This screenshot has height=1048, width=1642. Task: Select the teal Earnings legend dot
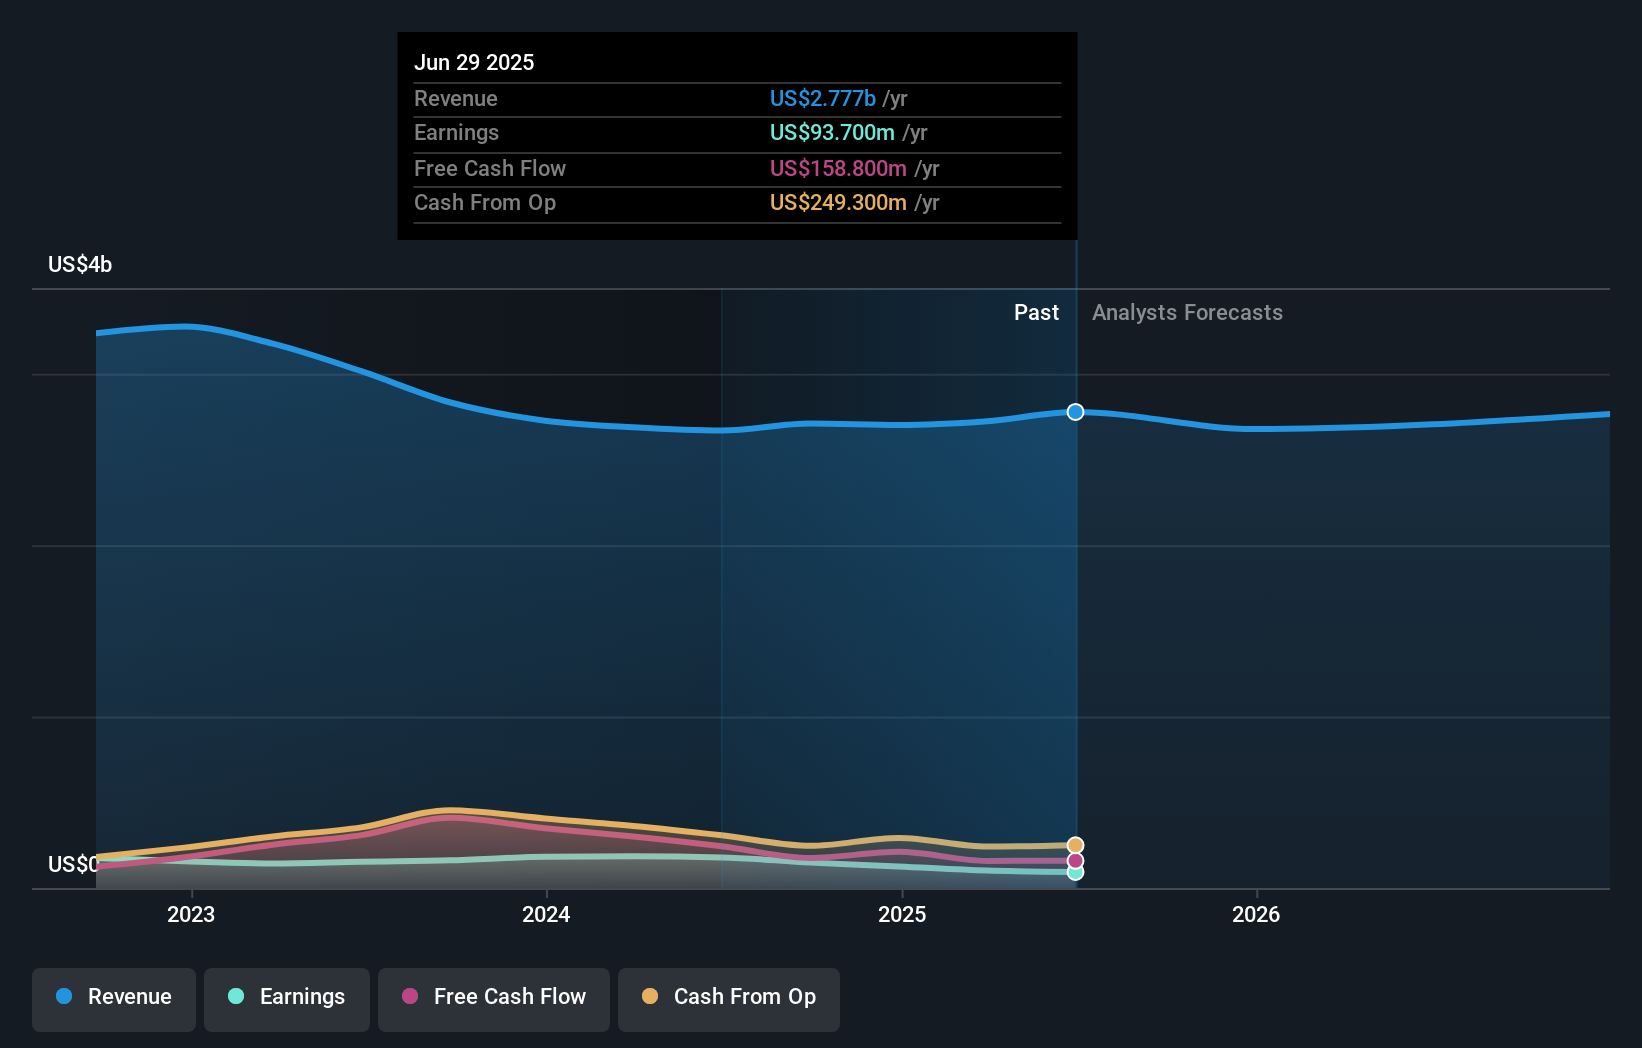tap(235, 997)
